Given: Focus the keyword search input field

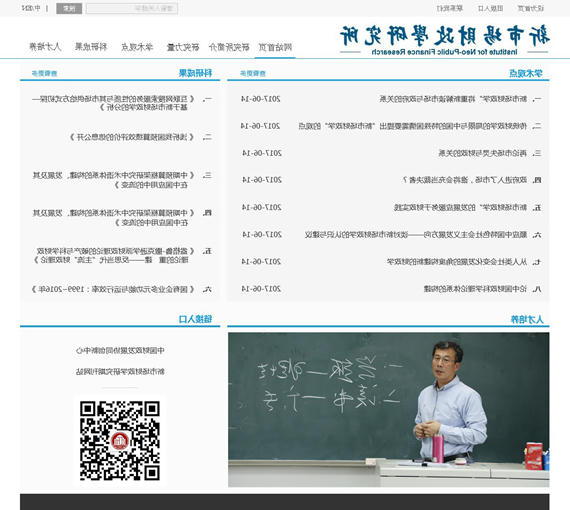Looking at the screenshot, I should [132, 8].
